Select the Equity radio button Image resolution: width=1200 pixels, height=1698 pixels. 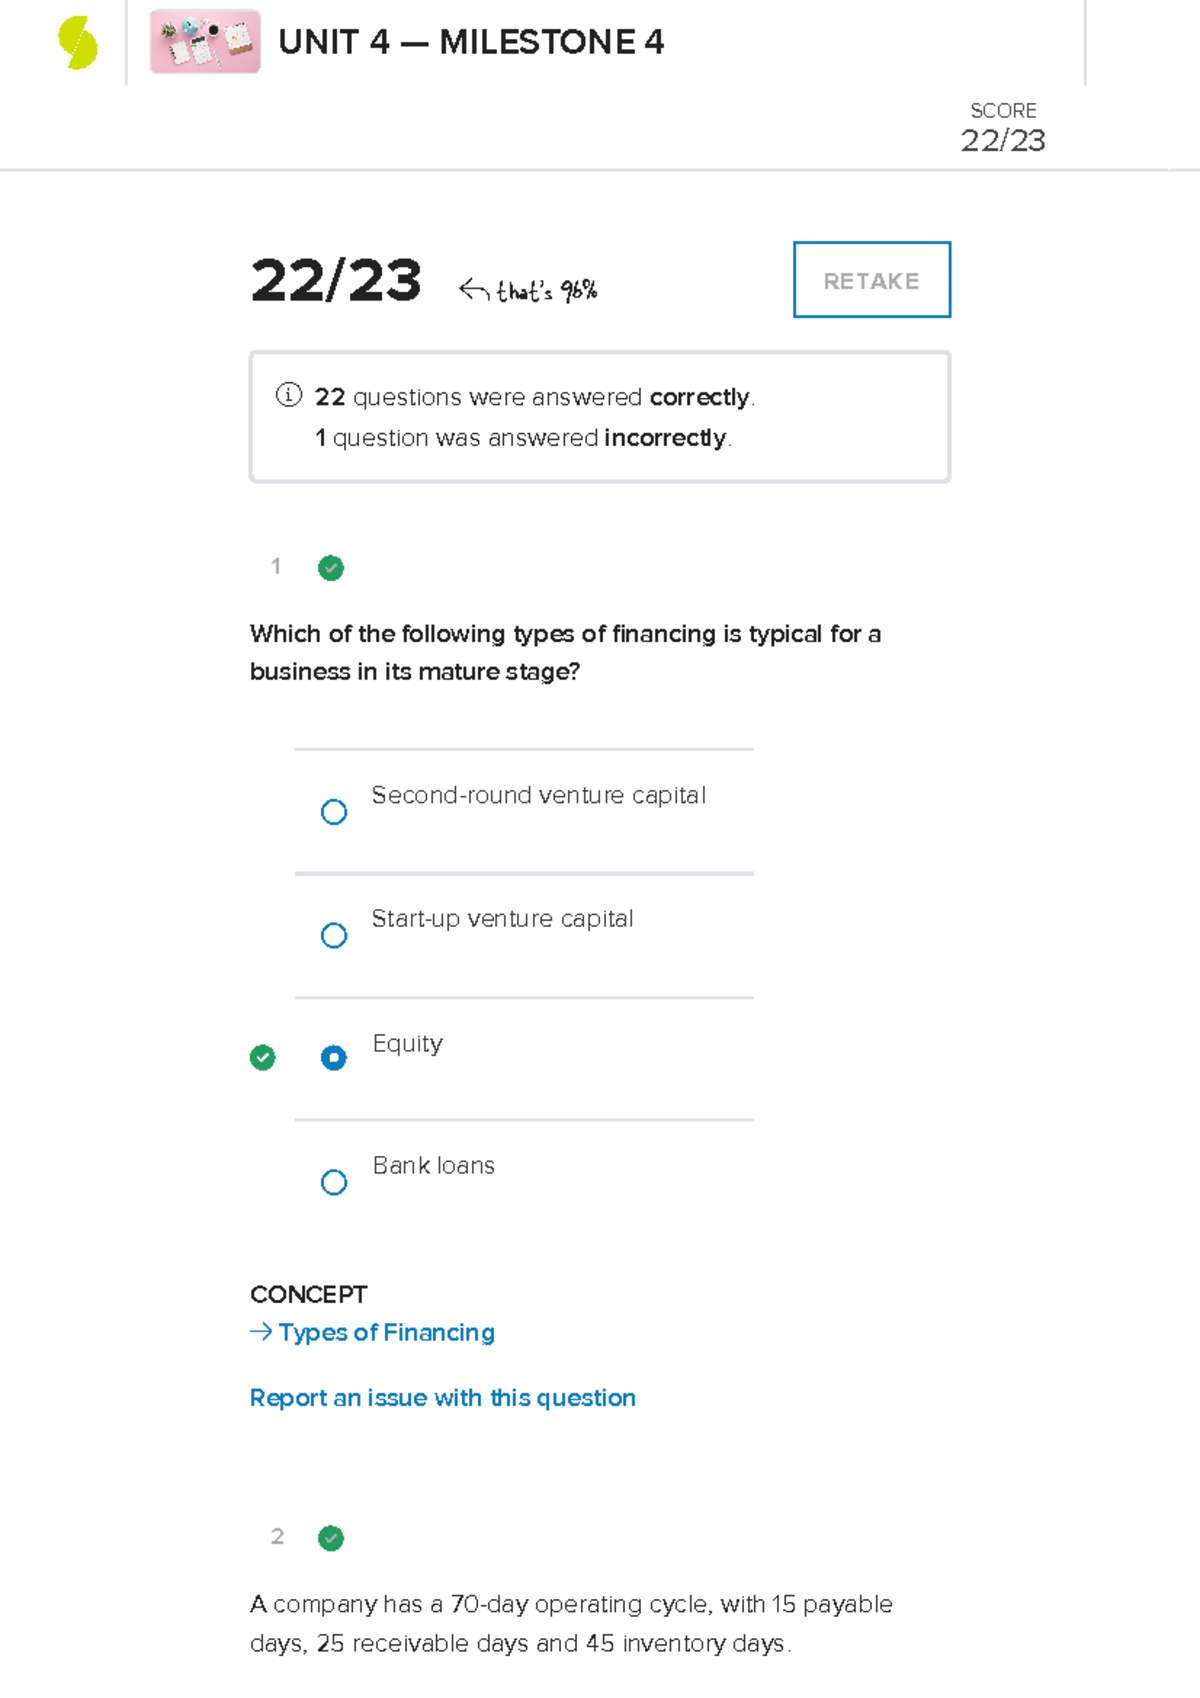(x=334, y=1057)
